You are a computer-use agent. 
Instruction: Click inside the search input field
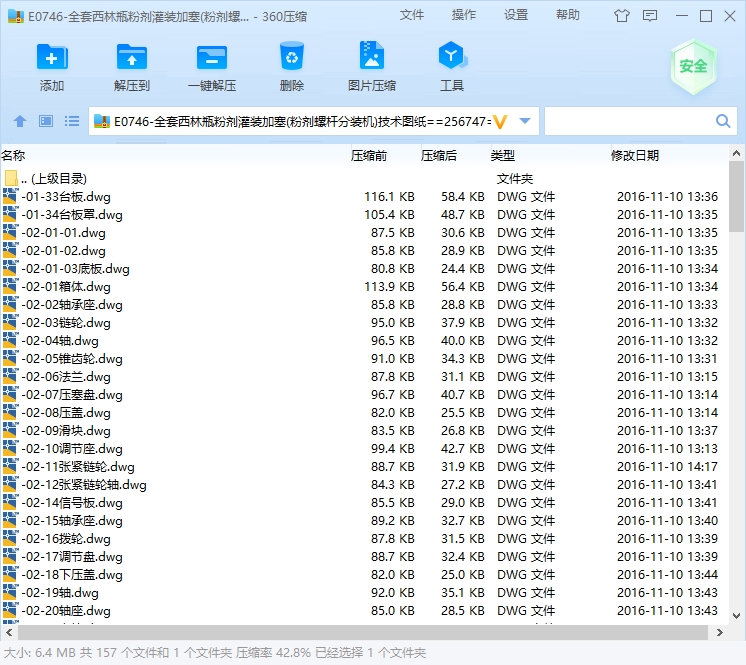coord(628,121)
